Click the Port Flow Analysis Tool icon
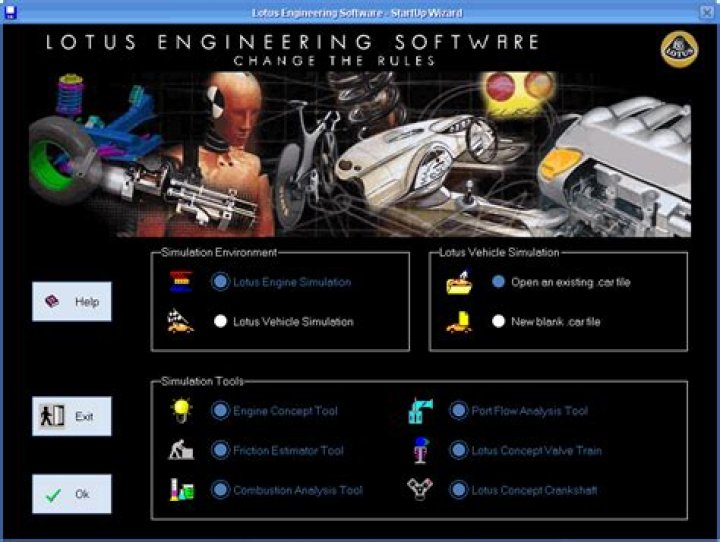720x542 pixels. click(x=421, y=411)
